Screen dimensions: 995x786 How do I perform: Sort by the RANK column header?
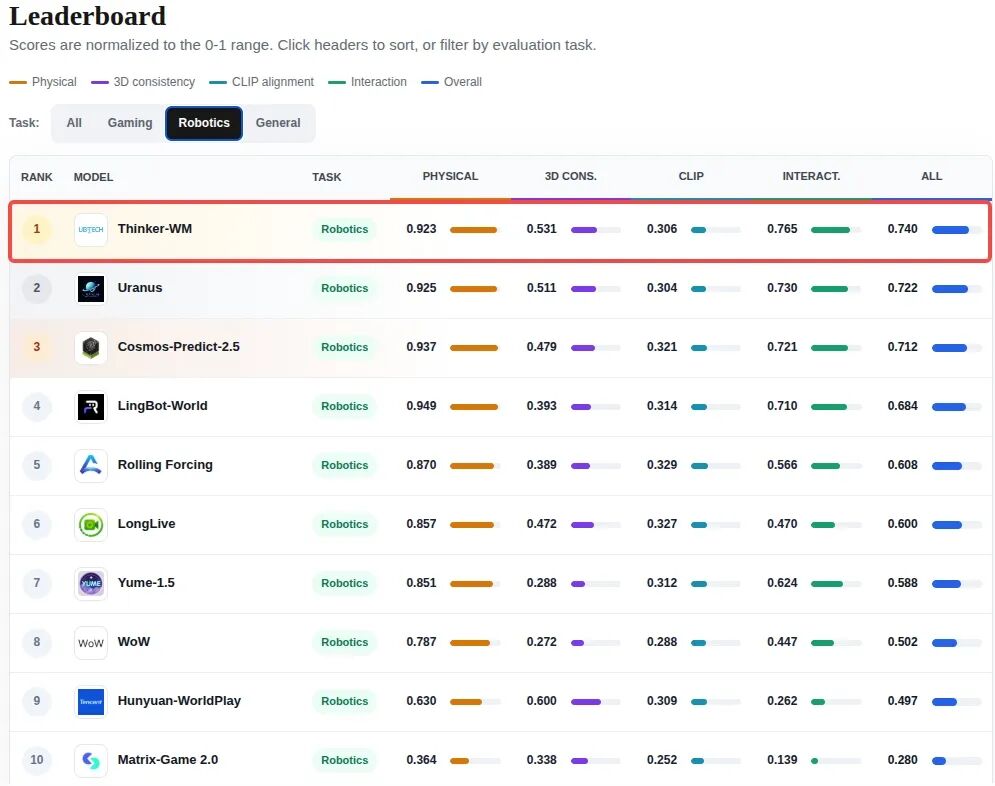click(x=37, y=177)
